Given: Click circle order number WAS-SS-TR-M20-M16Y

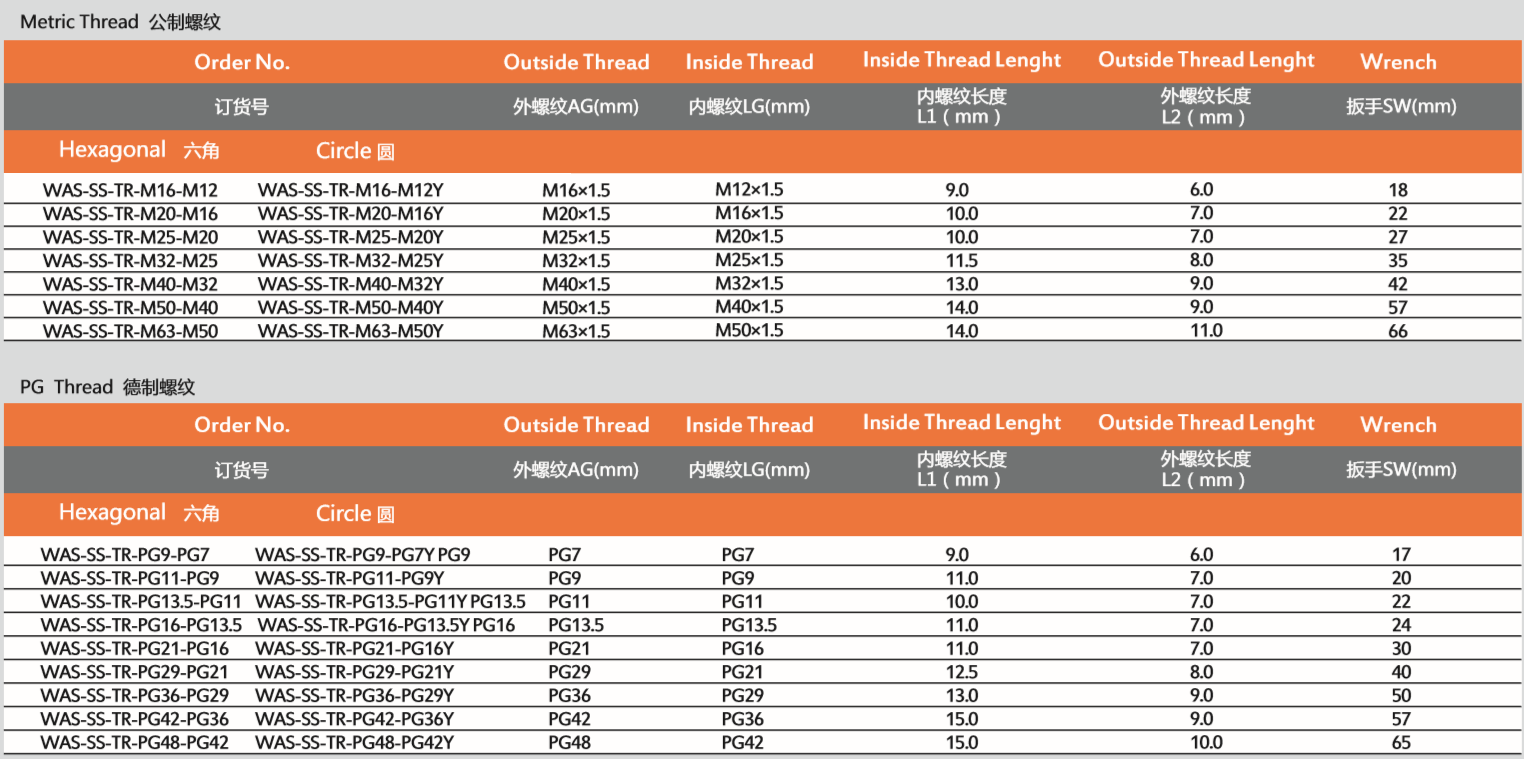Looking at the screenshot, I should click(350, 213).
